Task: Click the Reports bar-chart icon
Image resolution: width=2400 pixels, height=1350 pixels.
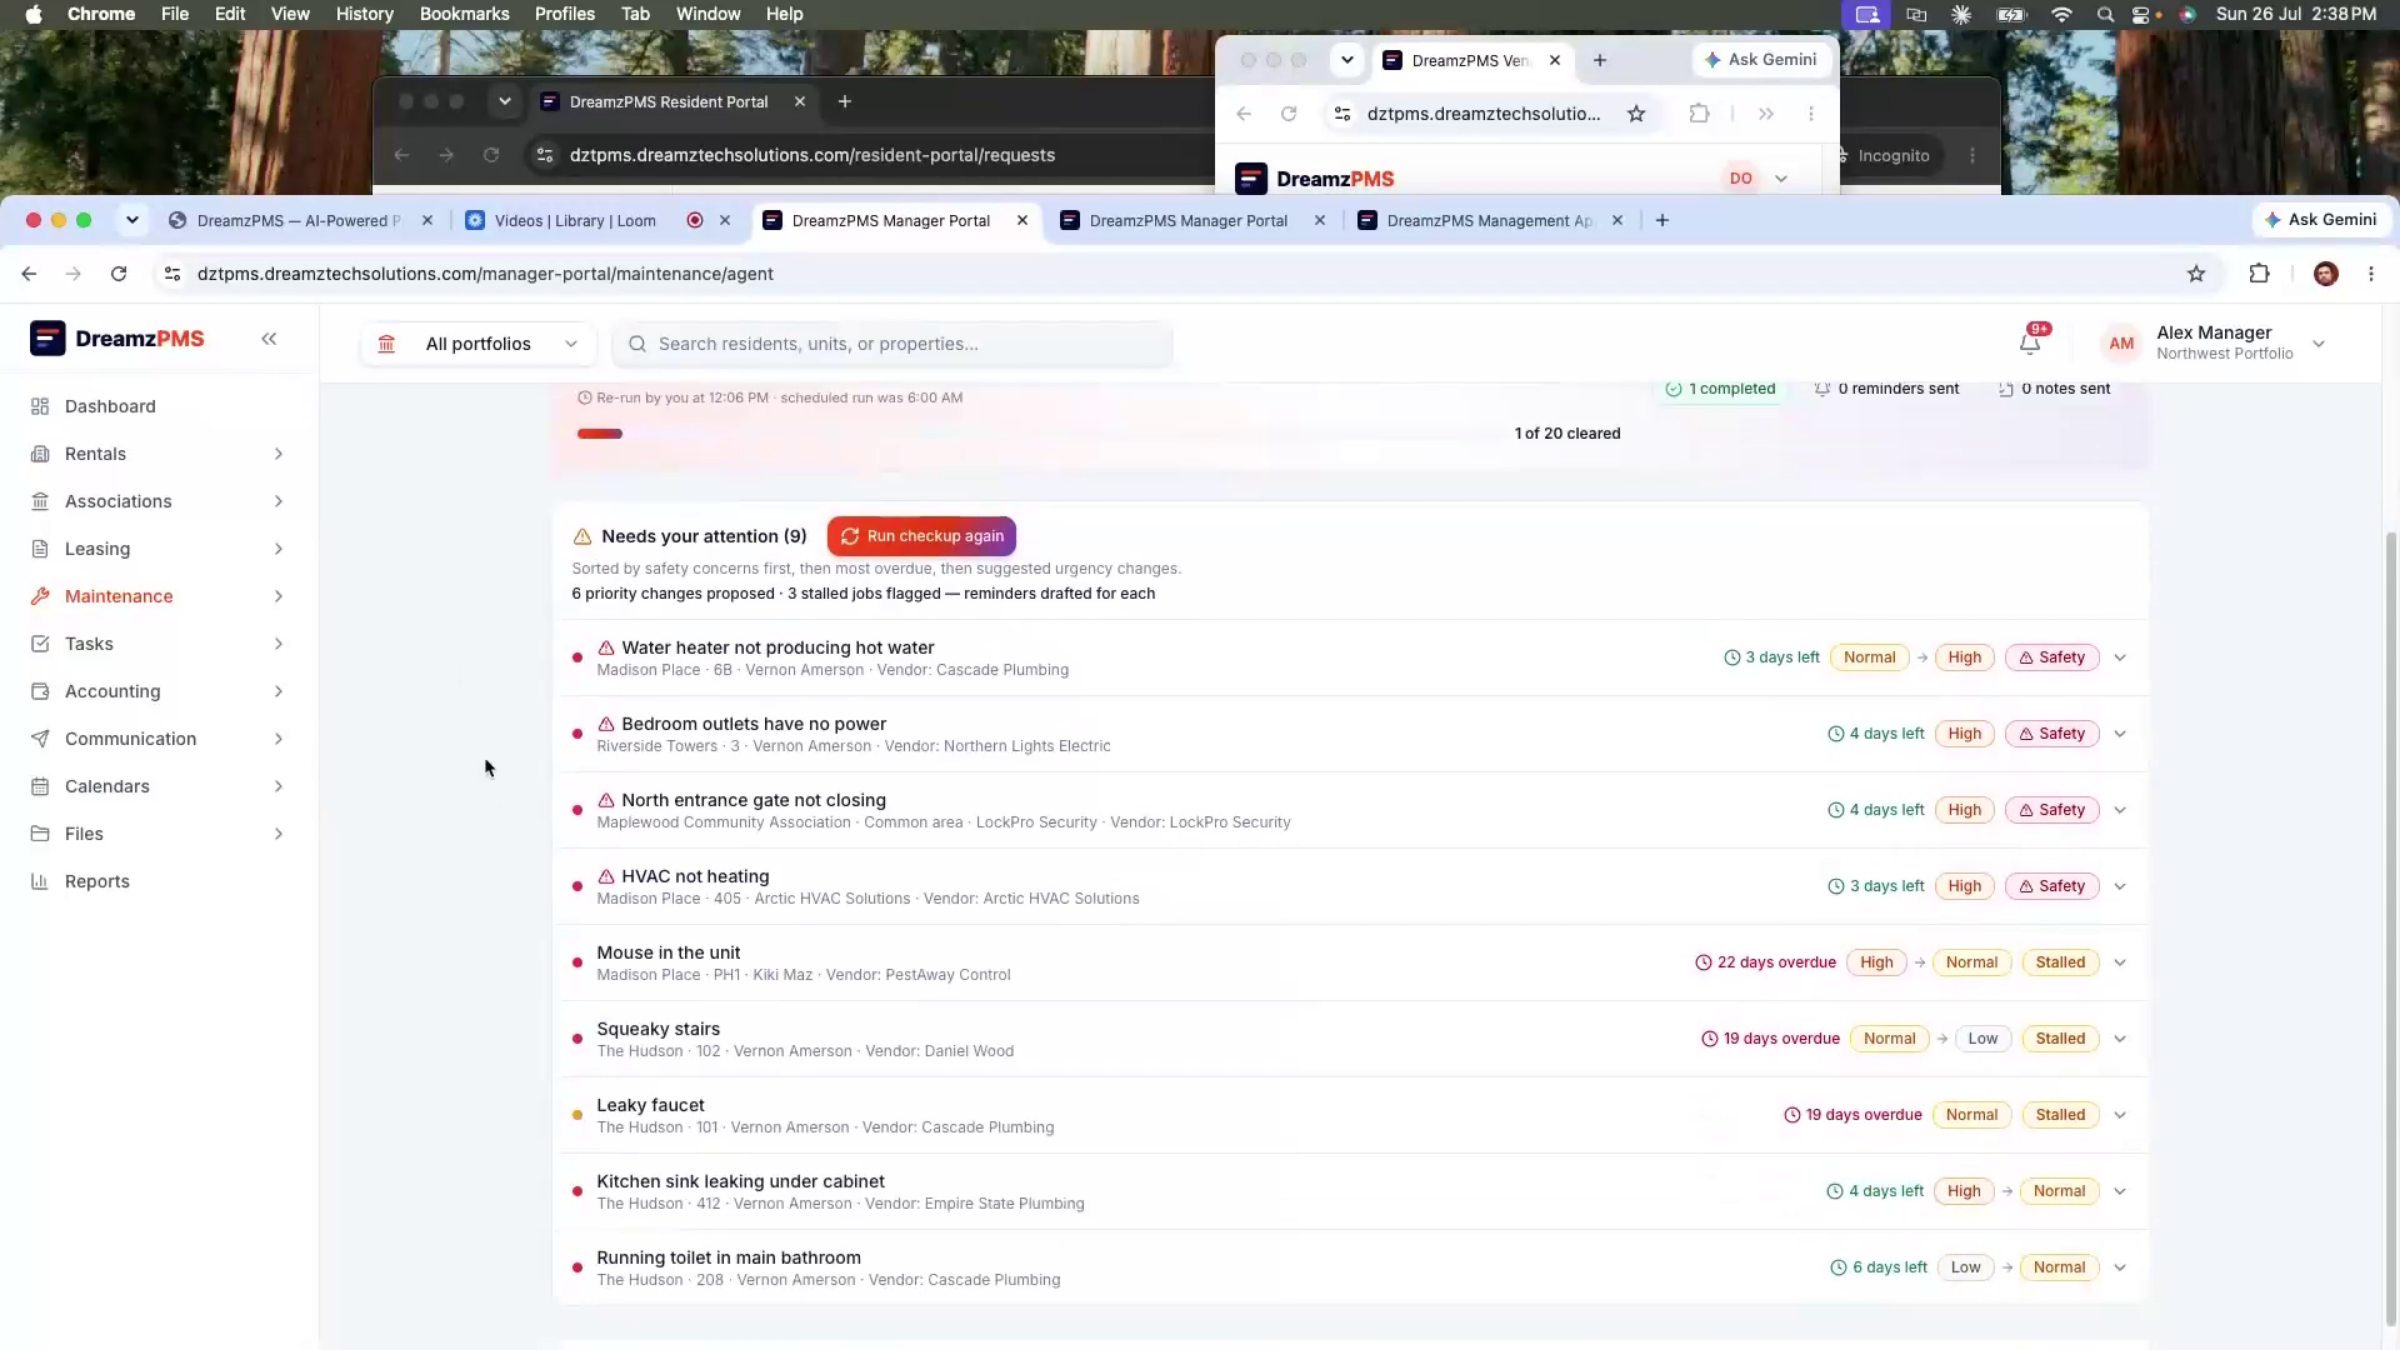Action: (x=40, y=881)
